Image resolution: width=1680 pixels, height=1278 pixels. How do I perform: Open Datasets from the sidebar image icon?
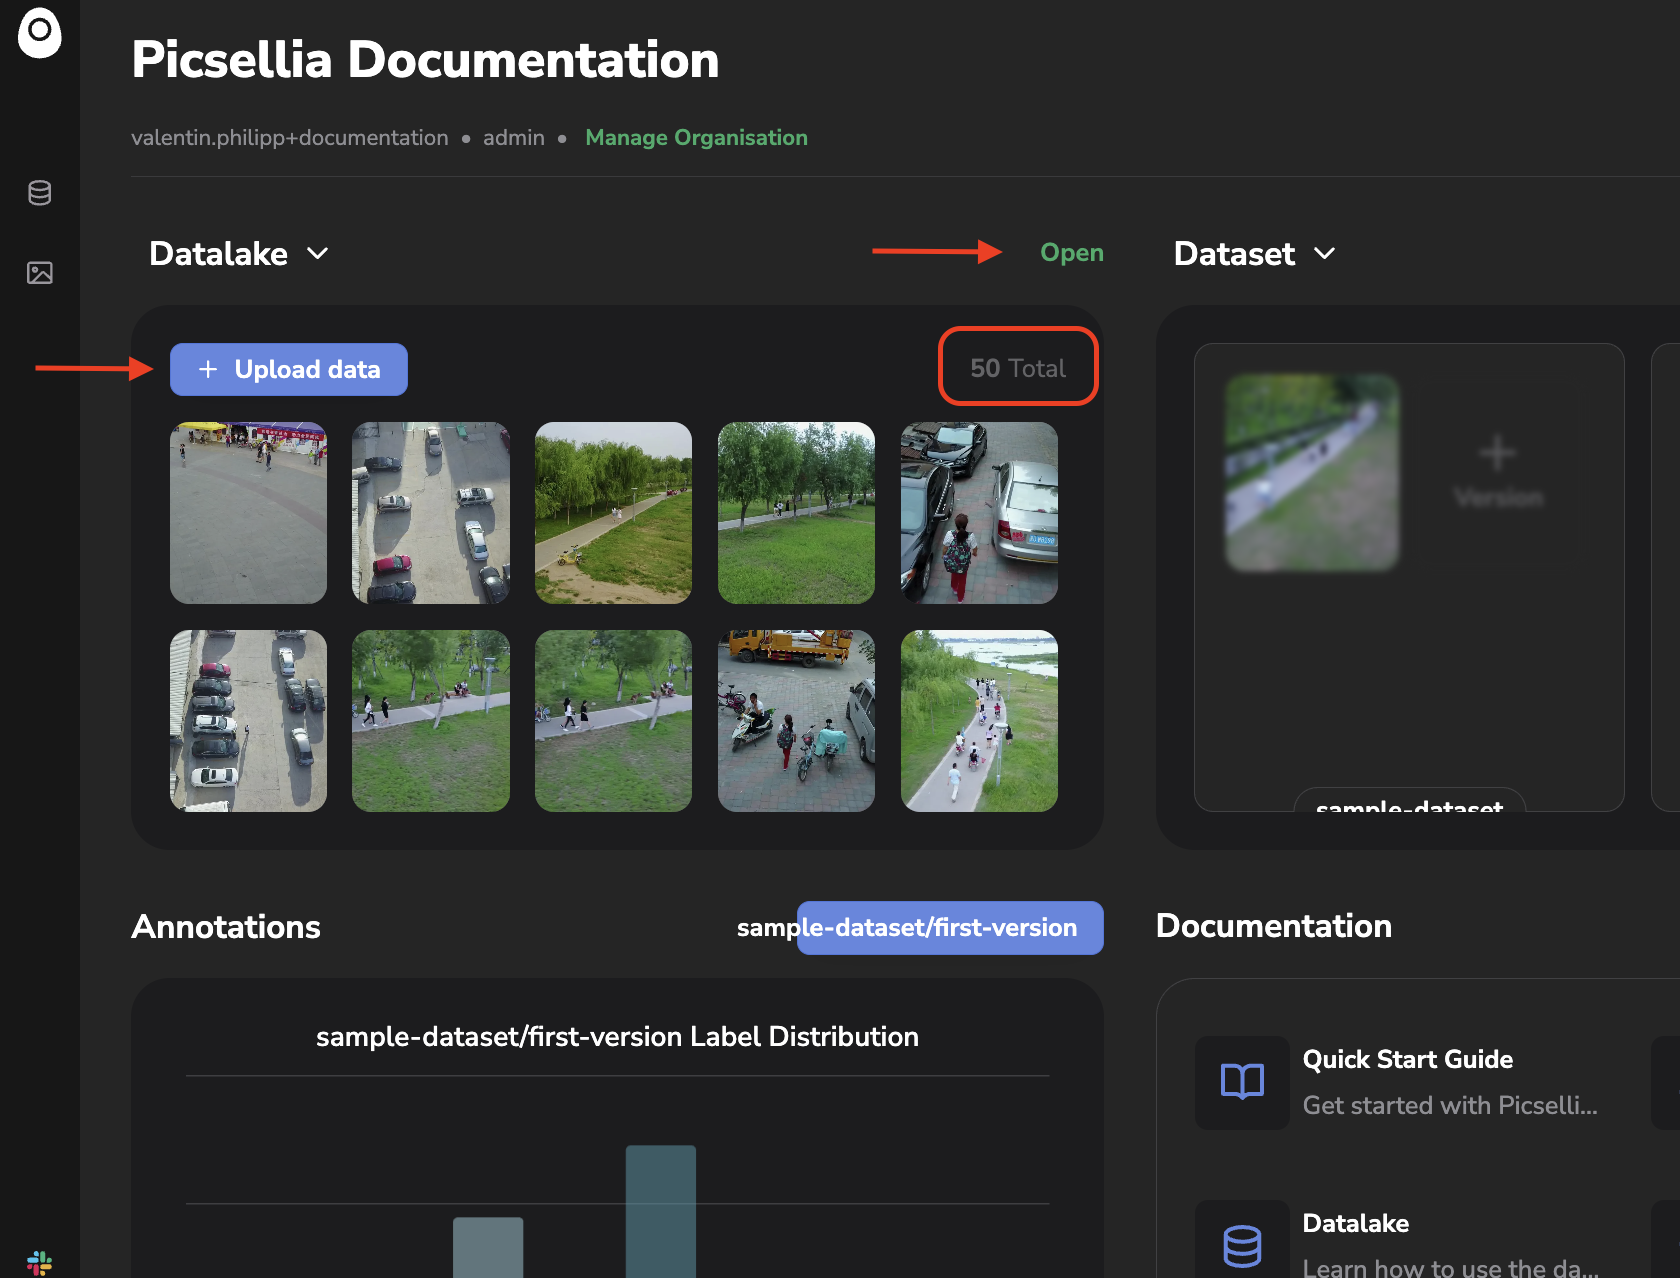pos(40,273)
